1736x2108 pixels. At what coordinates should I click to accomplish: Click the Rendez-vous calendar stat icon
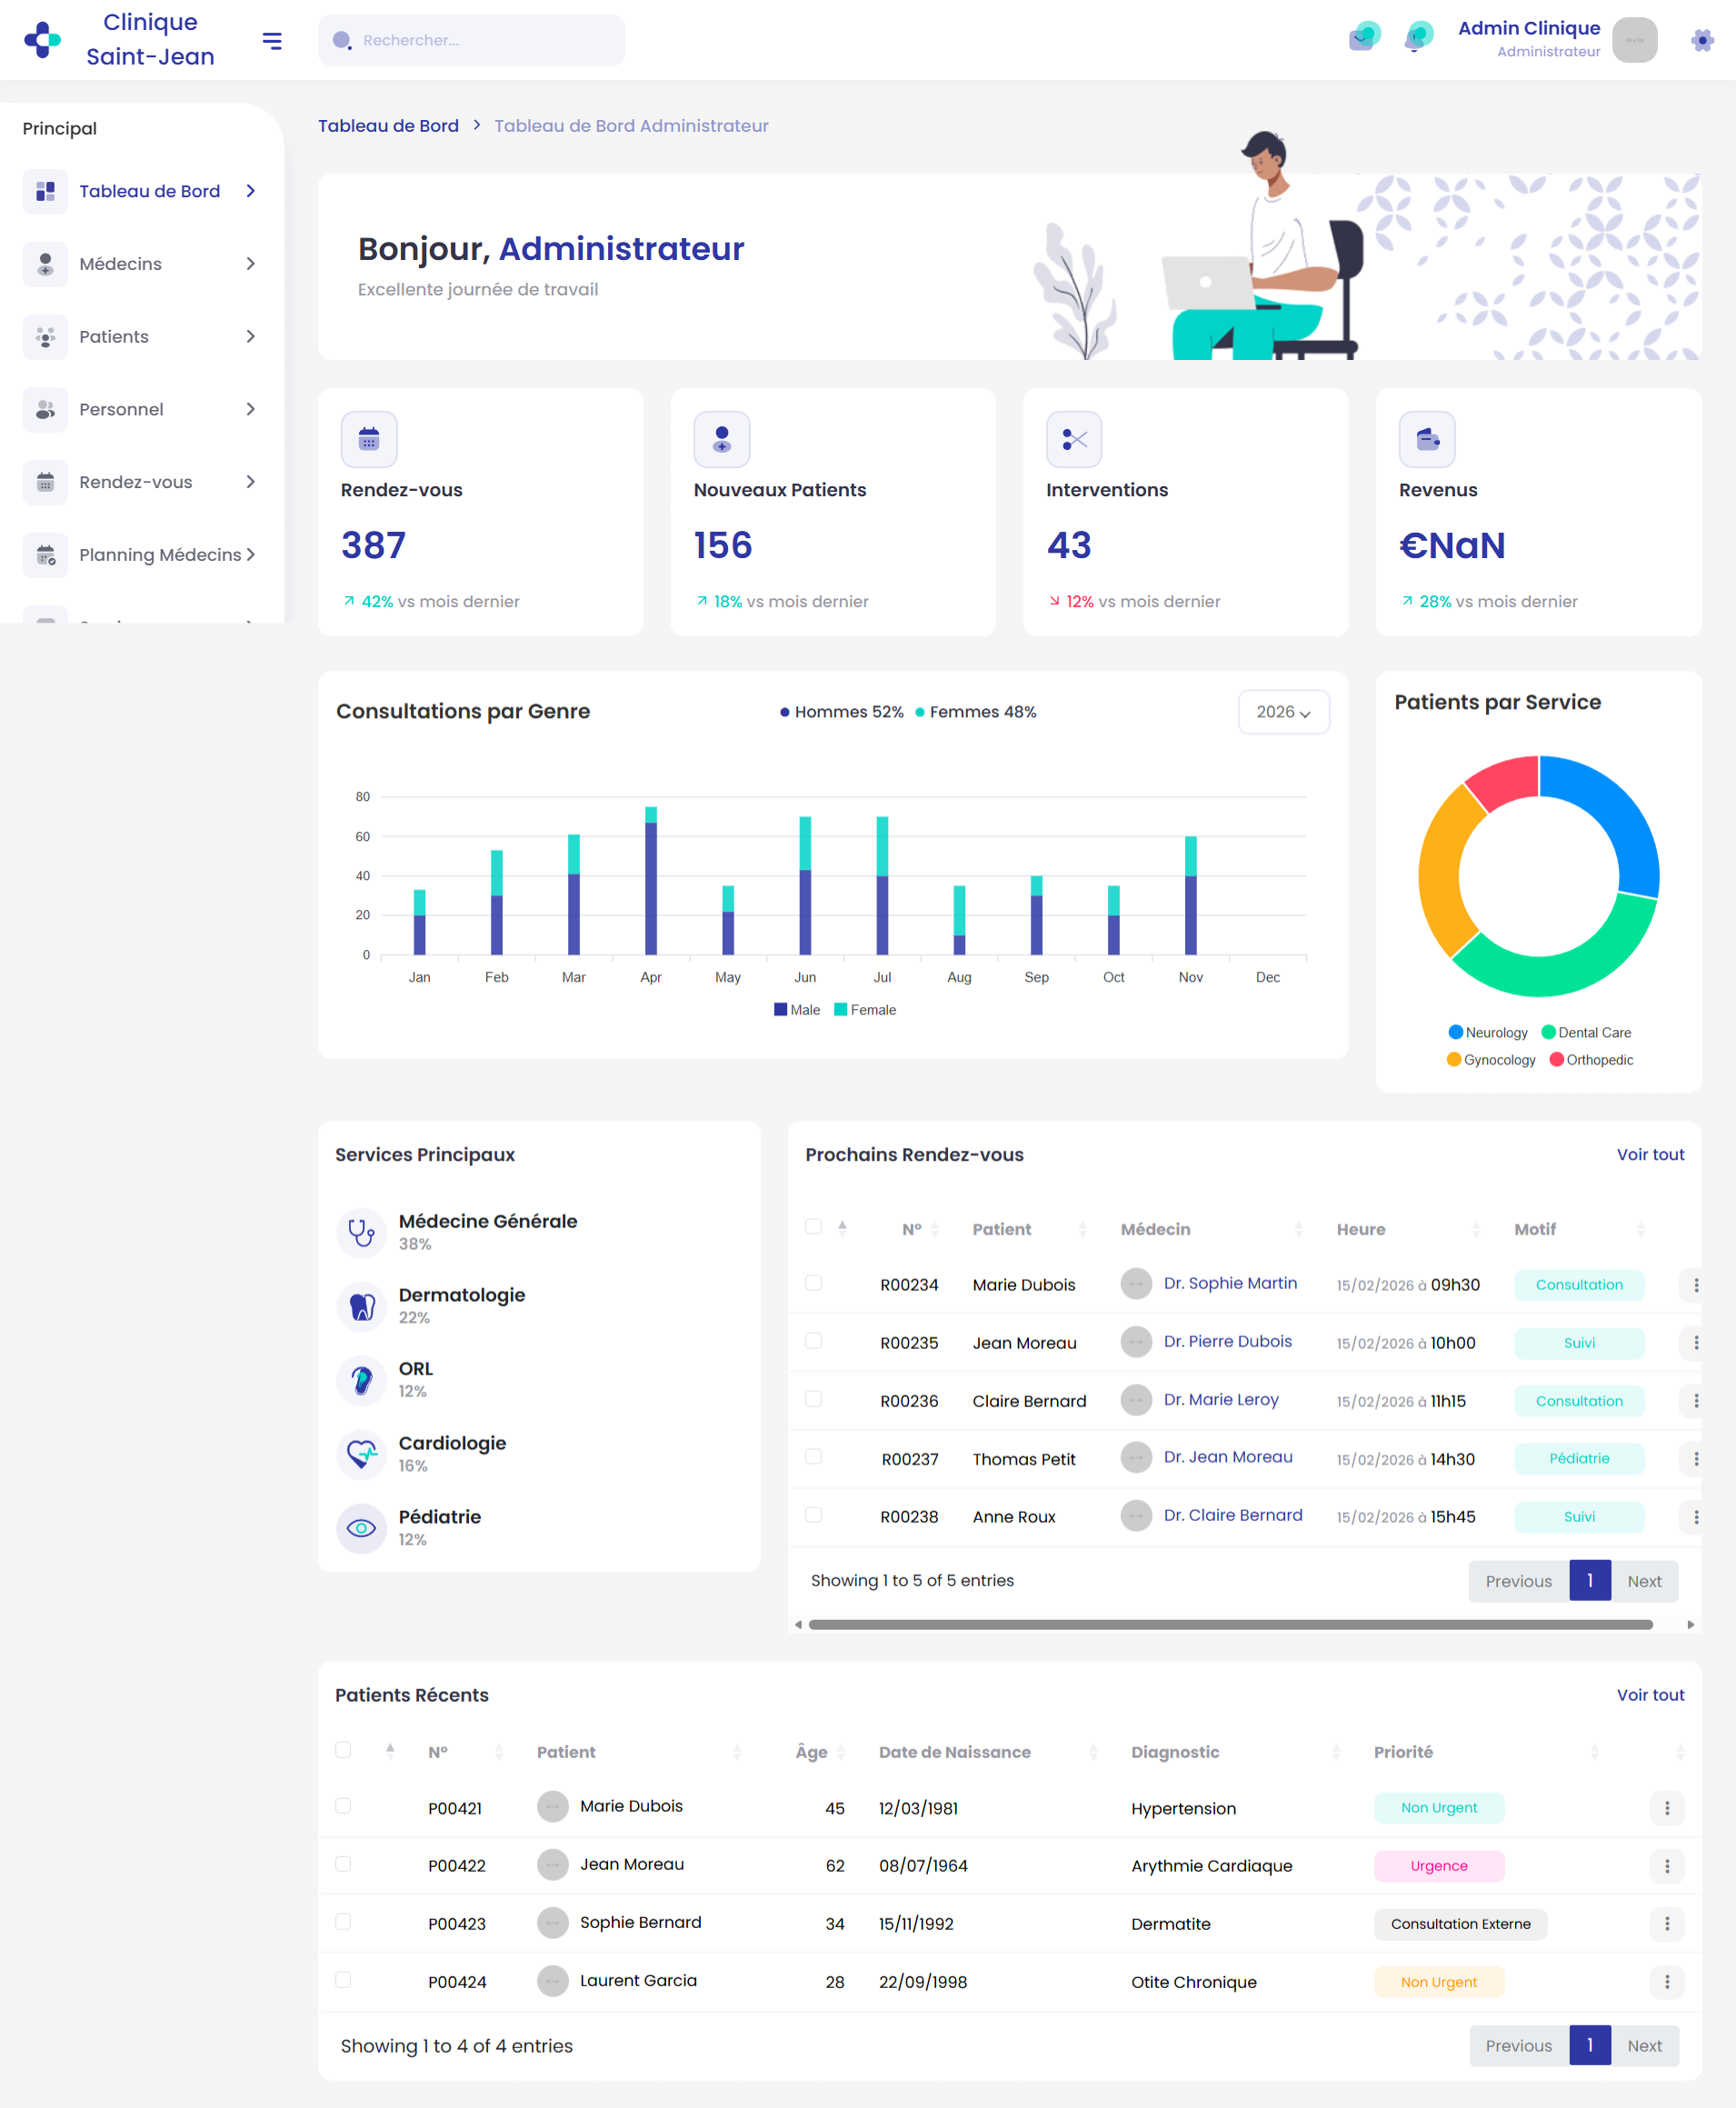click(369, 439)
